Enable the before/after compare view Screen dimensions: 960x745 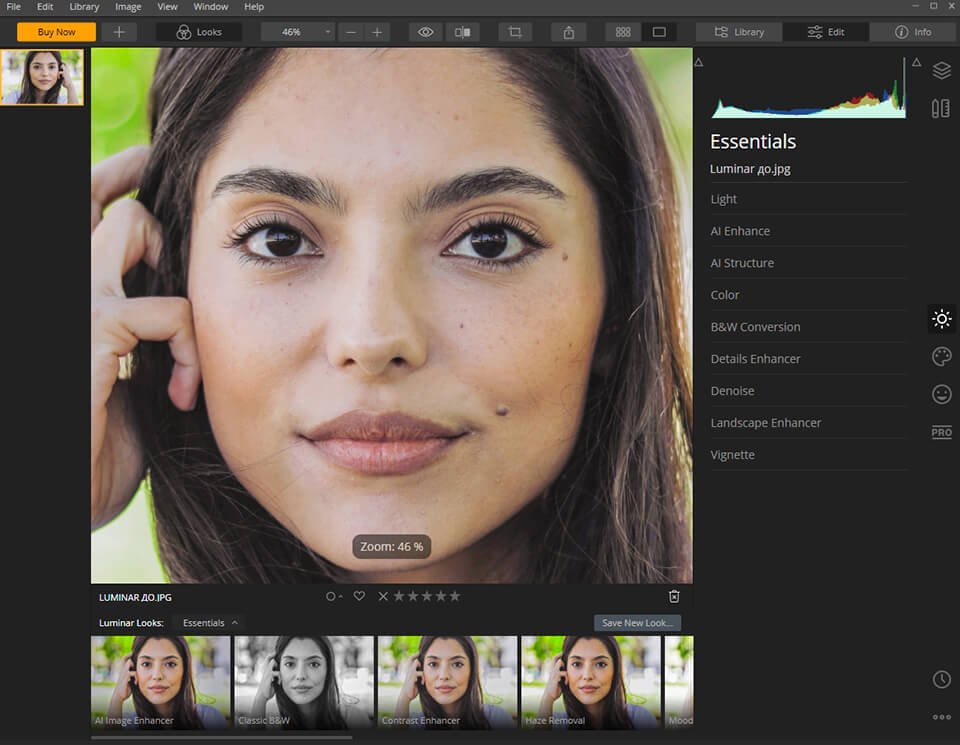coord(462,32)
